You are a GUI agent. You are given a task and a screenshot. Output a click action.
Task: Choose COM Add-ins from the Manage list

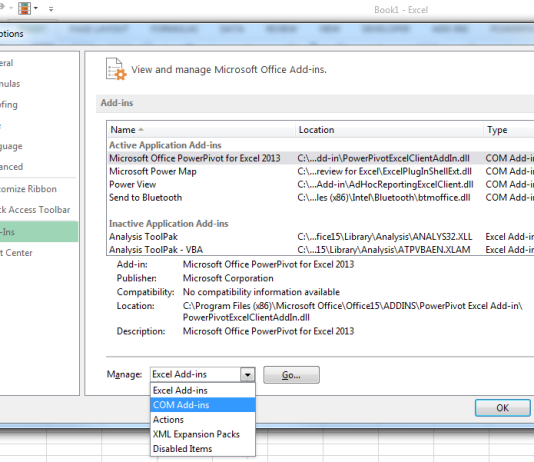click(x=203, y=405)
